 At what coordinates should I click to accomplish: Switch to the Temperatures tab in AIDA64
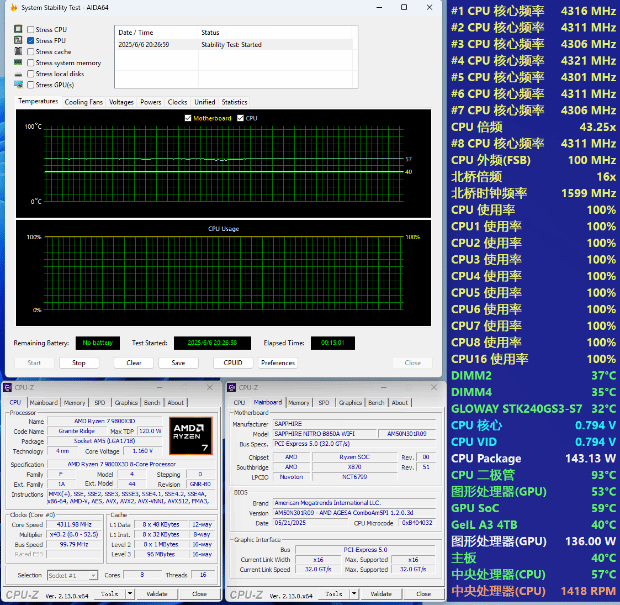point(38,101)
